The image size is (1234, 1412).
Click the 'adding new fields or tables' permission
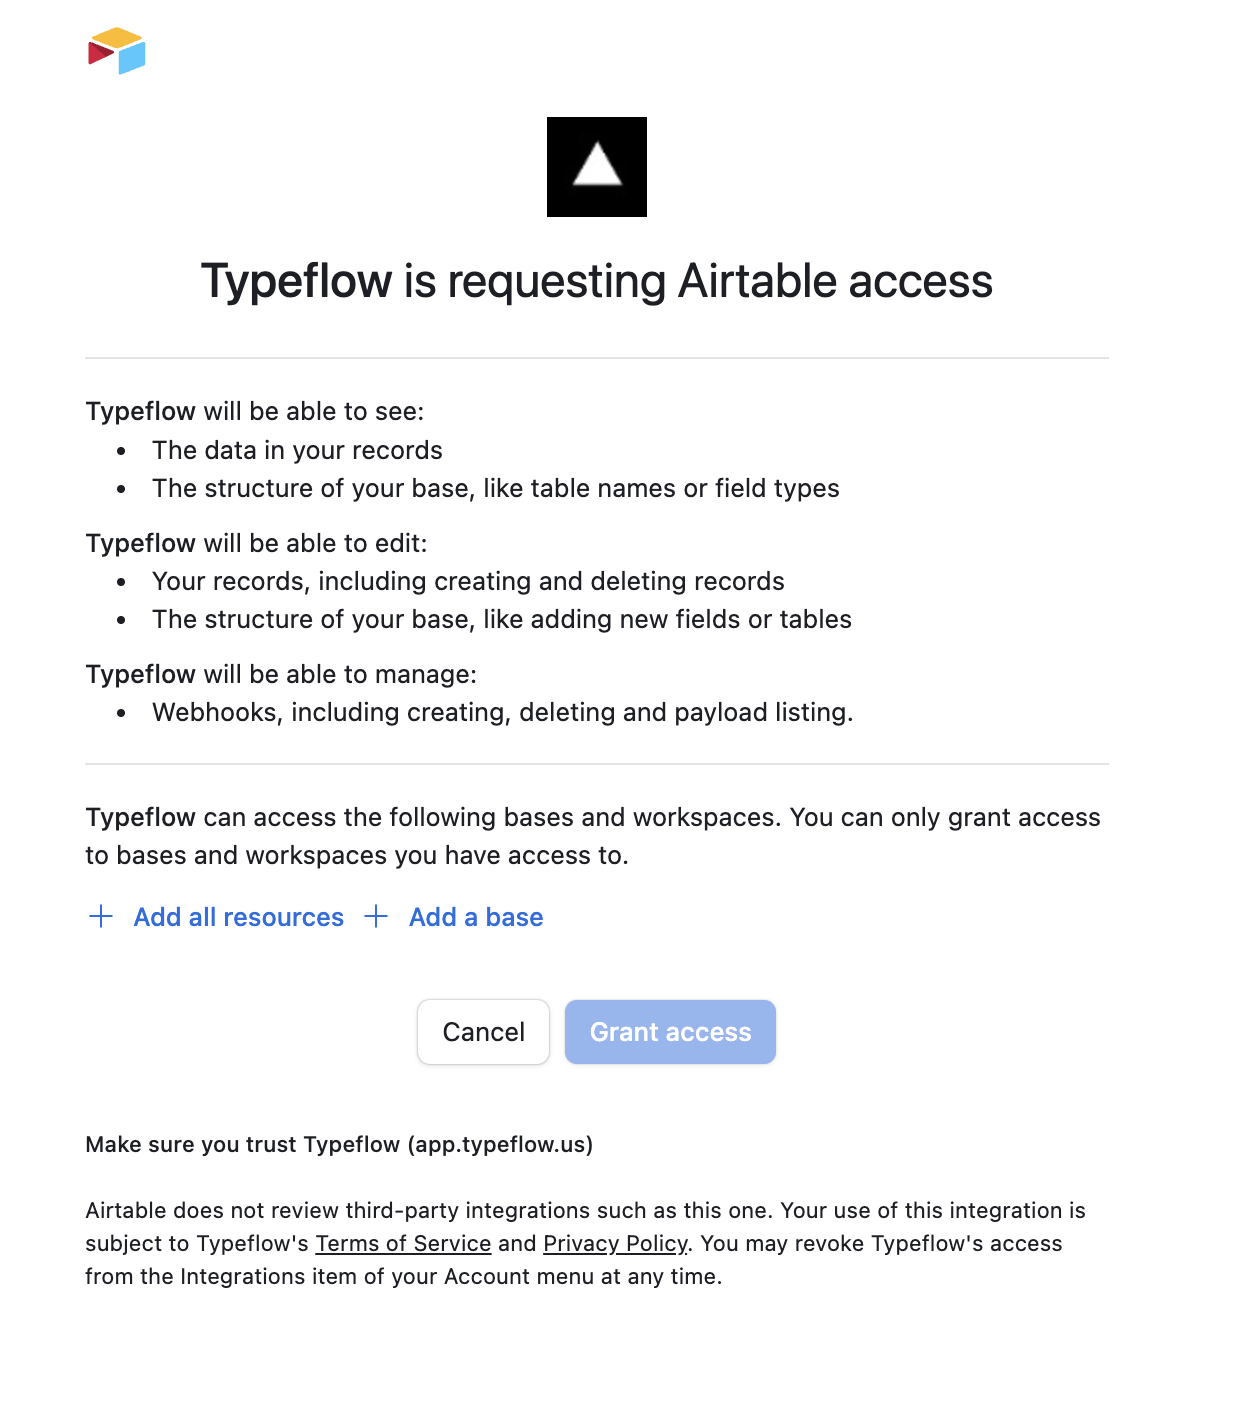pyautogui.click(x=501, y=619)
